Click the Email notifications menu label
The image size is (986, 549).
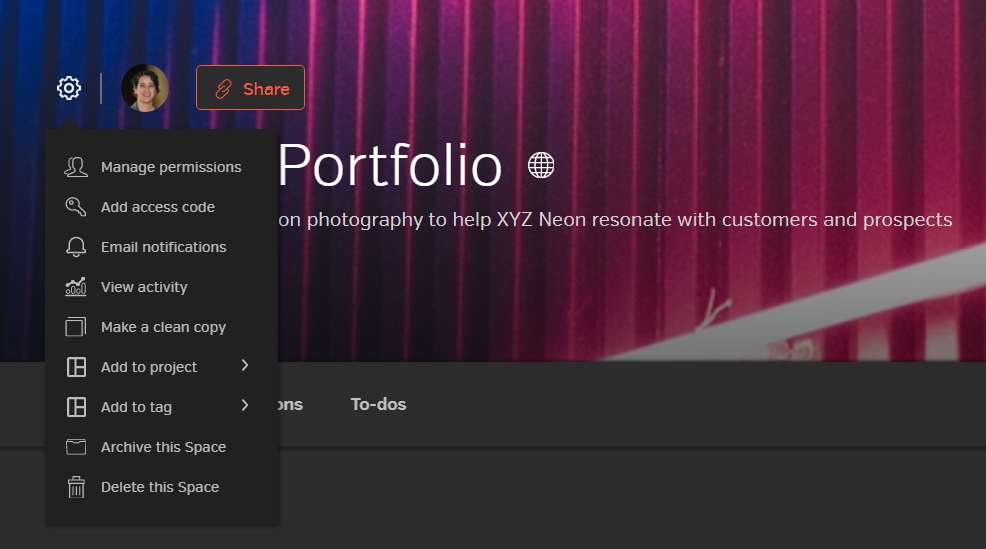pyautogui.click(x=163, y=247)
